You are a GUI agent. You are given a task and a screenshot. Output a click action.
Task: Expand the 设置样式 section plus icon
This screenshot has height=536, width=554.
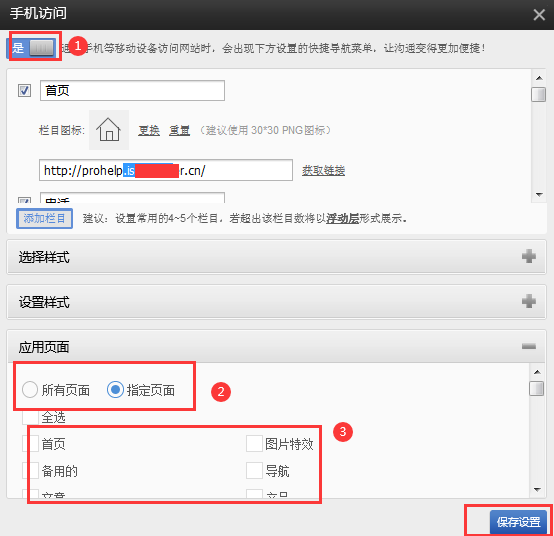coord(529,301)
